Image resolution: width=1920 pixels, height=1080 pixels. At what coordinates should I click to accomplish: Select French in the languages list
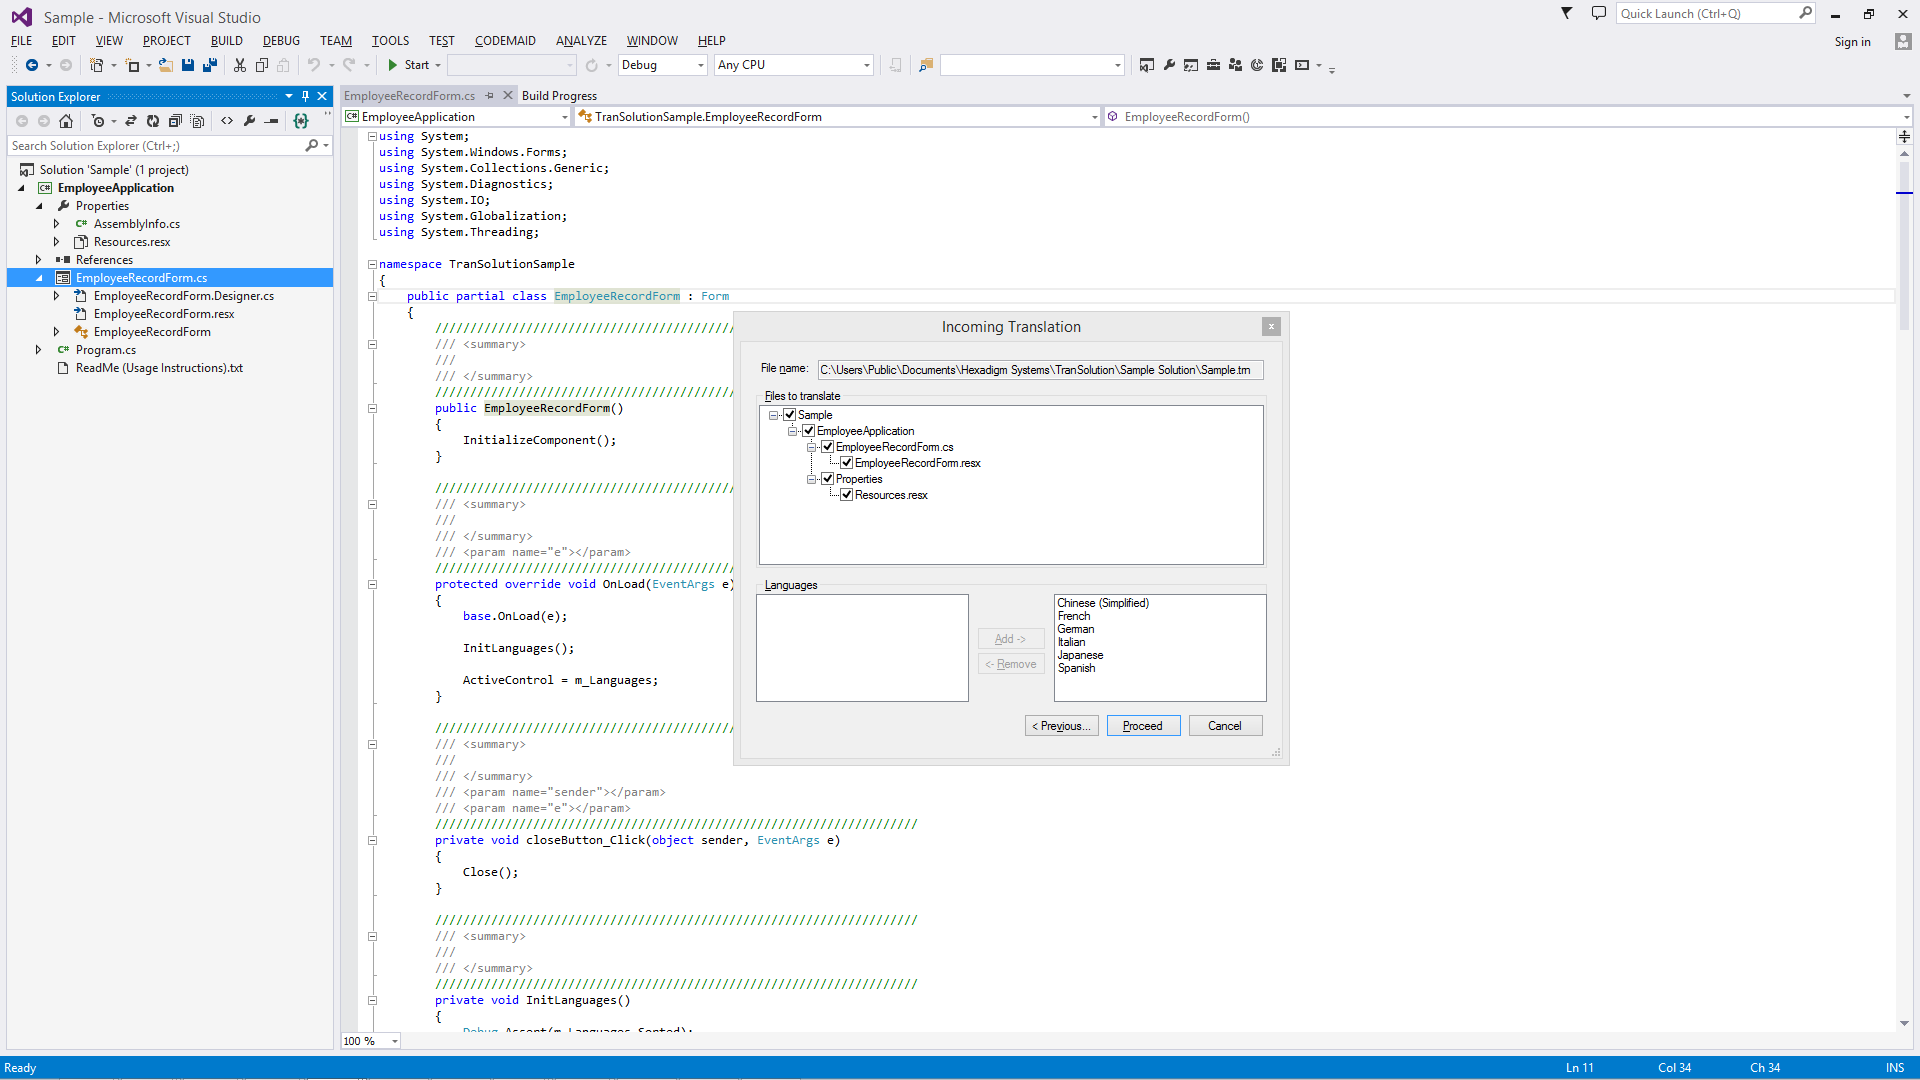click(1074, 616)
